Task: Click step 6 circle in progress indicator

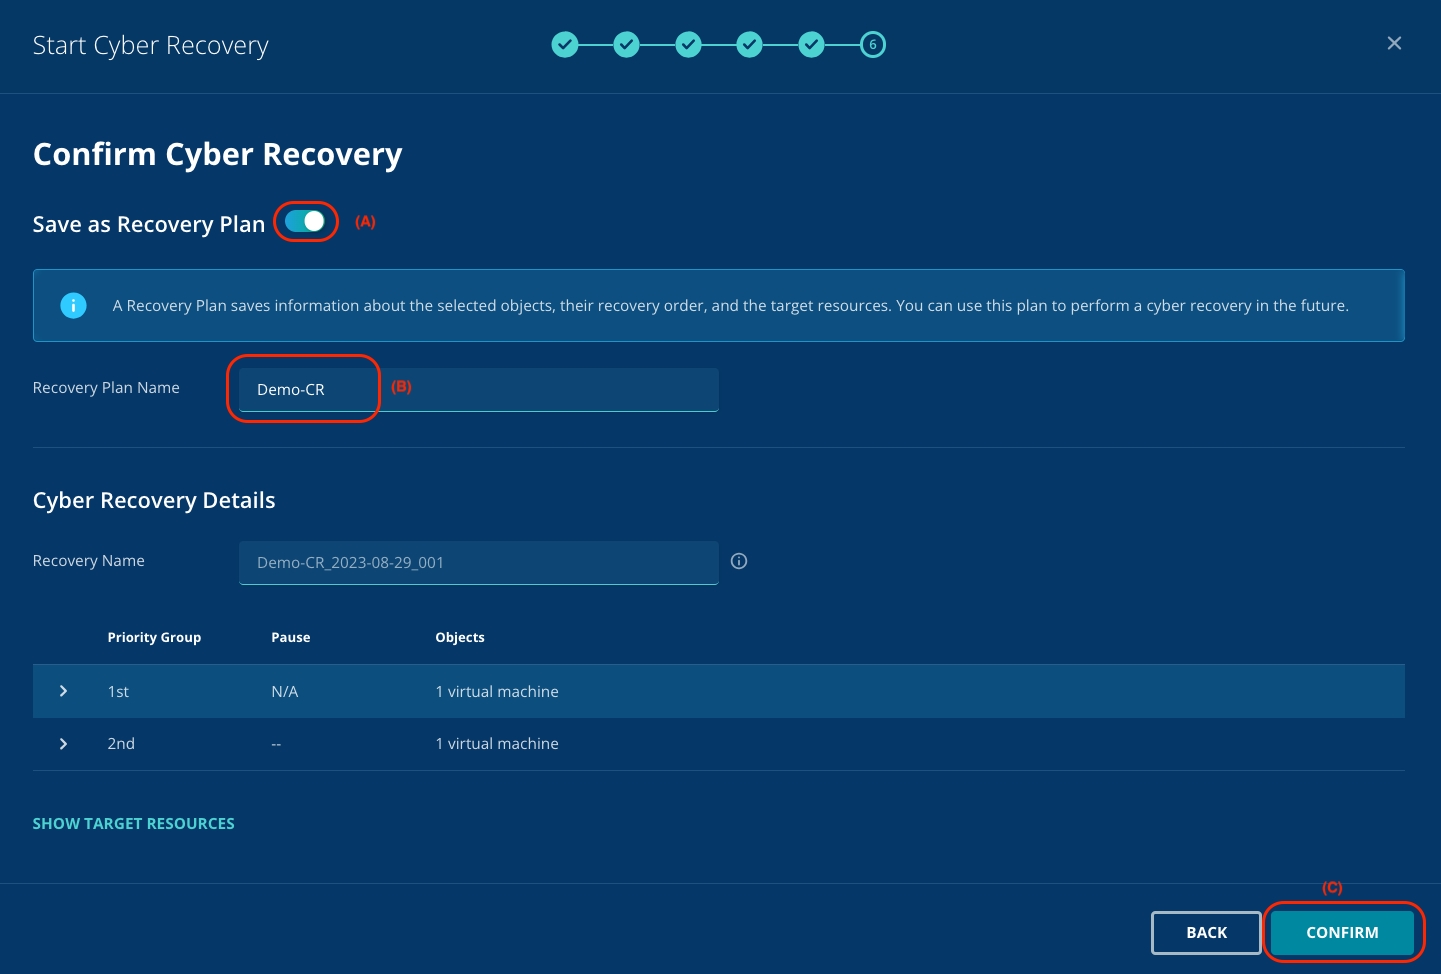Action: point(873,45)
